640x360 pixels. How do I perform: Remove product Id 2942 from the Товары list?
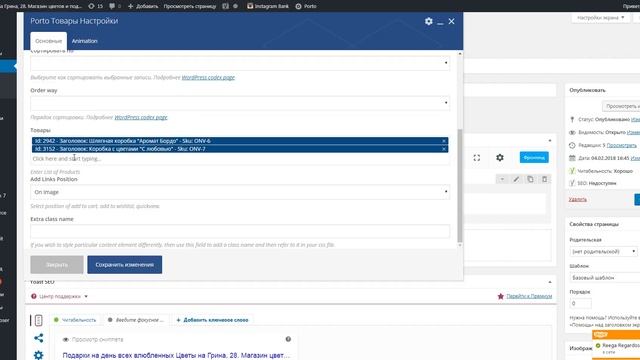coord(444,141)
